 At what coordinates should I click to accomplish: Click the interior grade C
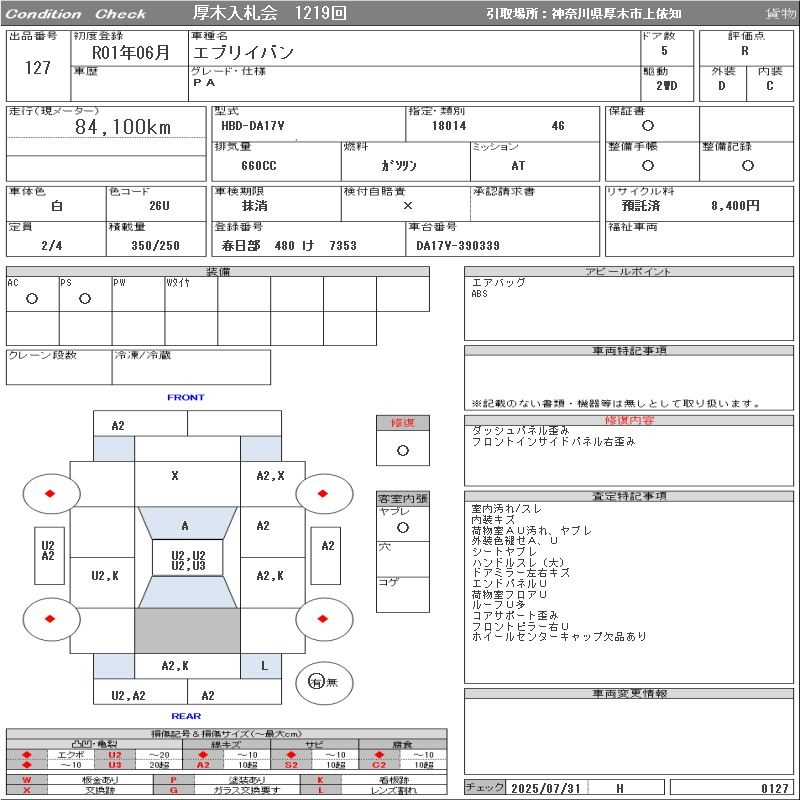[x=769, y=86]
